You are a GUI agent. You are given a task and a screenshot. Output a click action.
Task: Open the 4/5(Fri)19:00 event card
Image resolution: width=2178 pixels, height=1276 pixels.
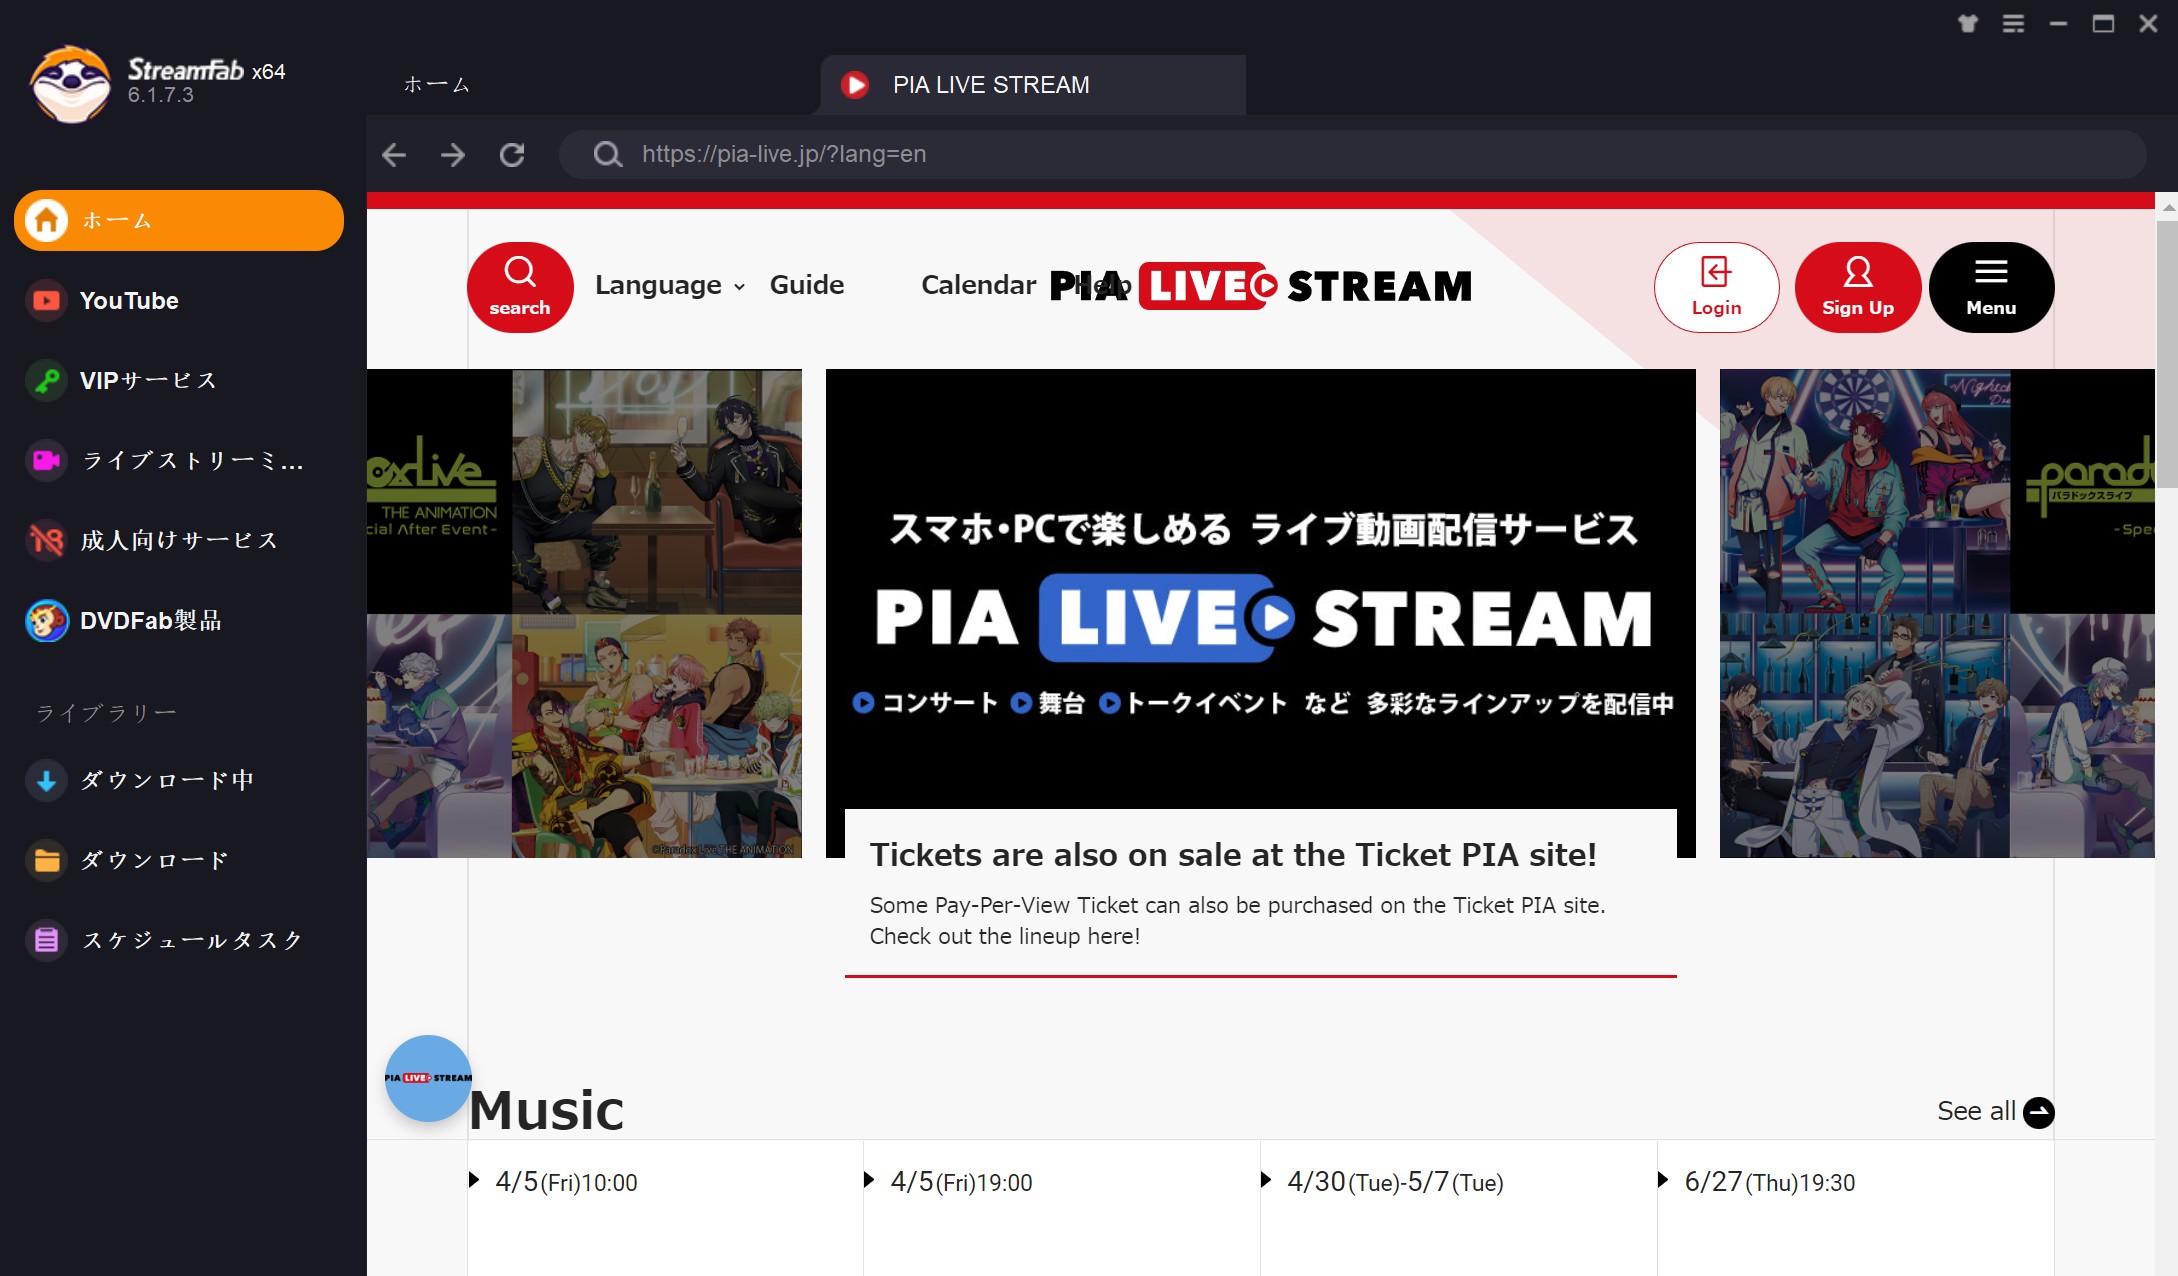tap(1062, 1208)
